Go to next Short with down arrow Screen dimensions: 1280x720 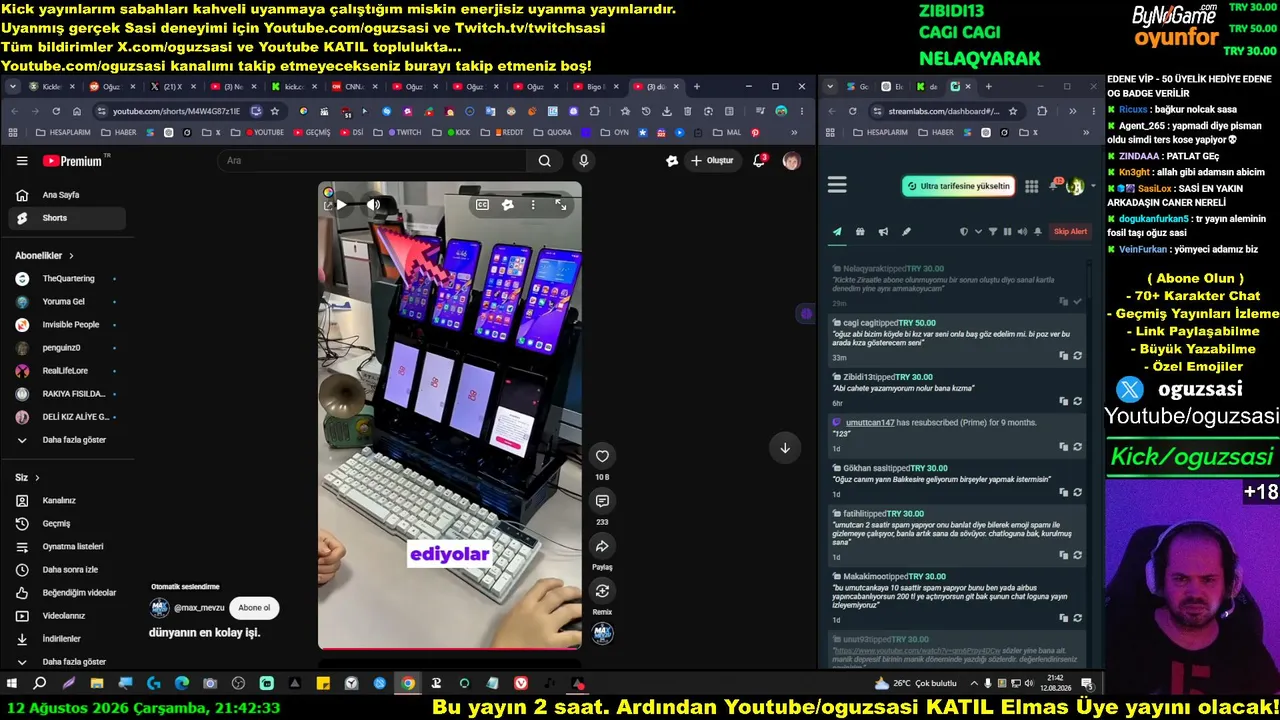pos(785,448)
